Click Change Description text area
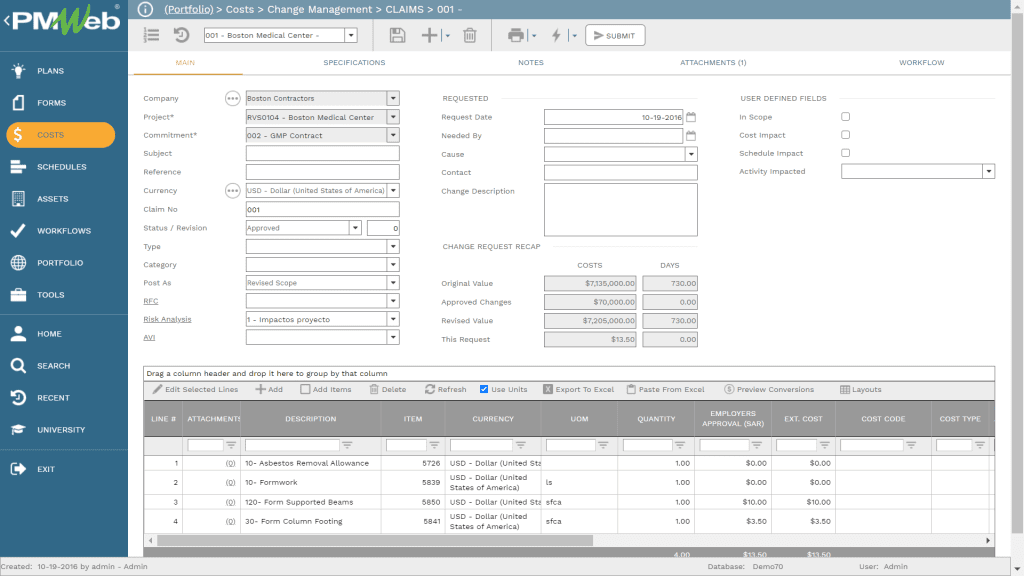1024x576 pixels. tap(620, 210)
